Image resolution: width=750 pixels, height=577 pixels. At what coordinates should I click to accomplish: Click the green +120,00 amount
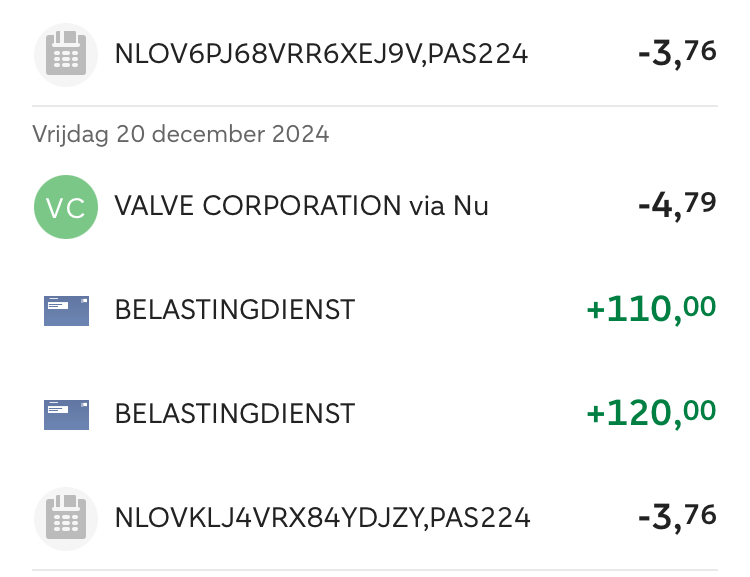651,413
